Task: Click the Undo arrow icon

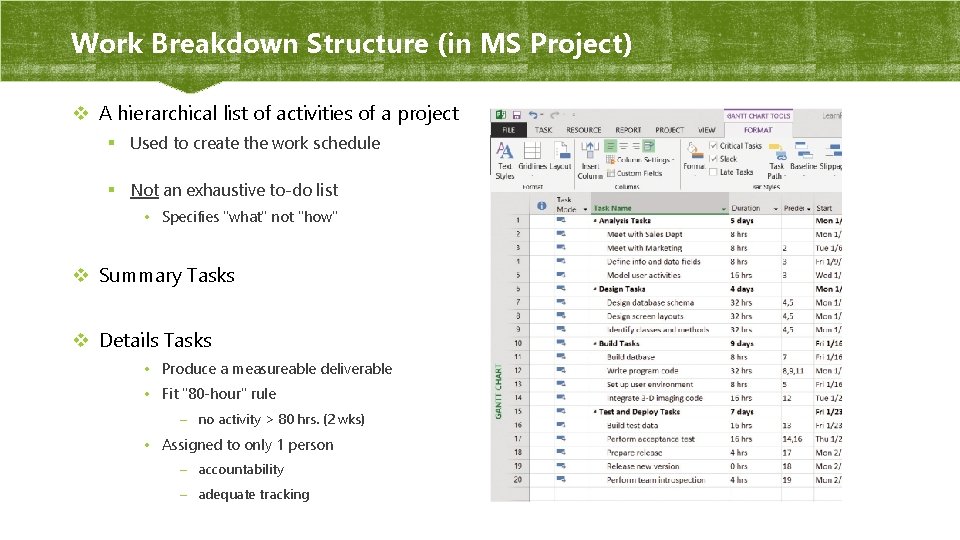Action: pos(534,115)
